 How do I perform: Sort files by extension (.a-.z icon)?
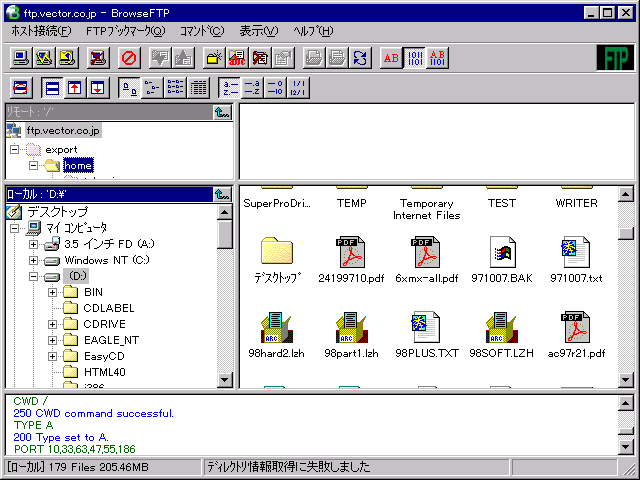253,88
